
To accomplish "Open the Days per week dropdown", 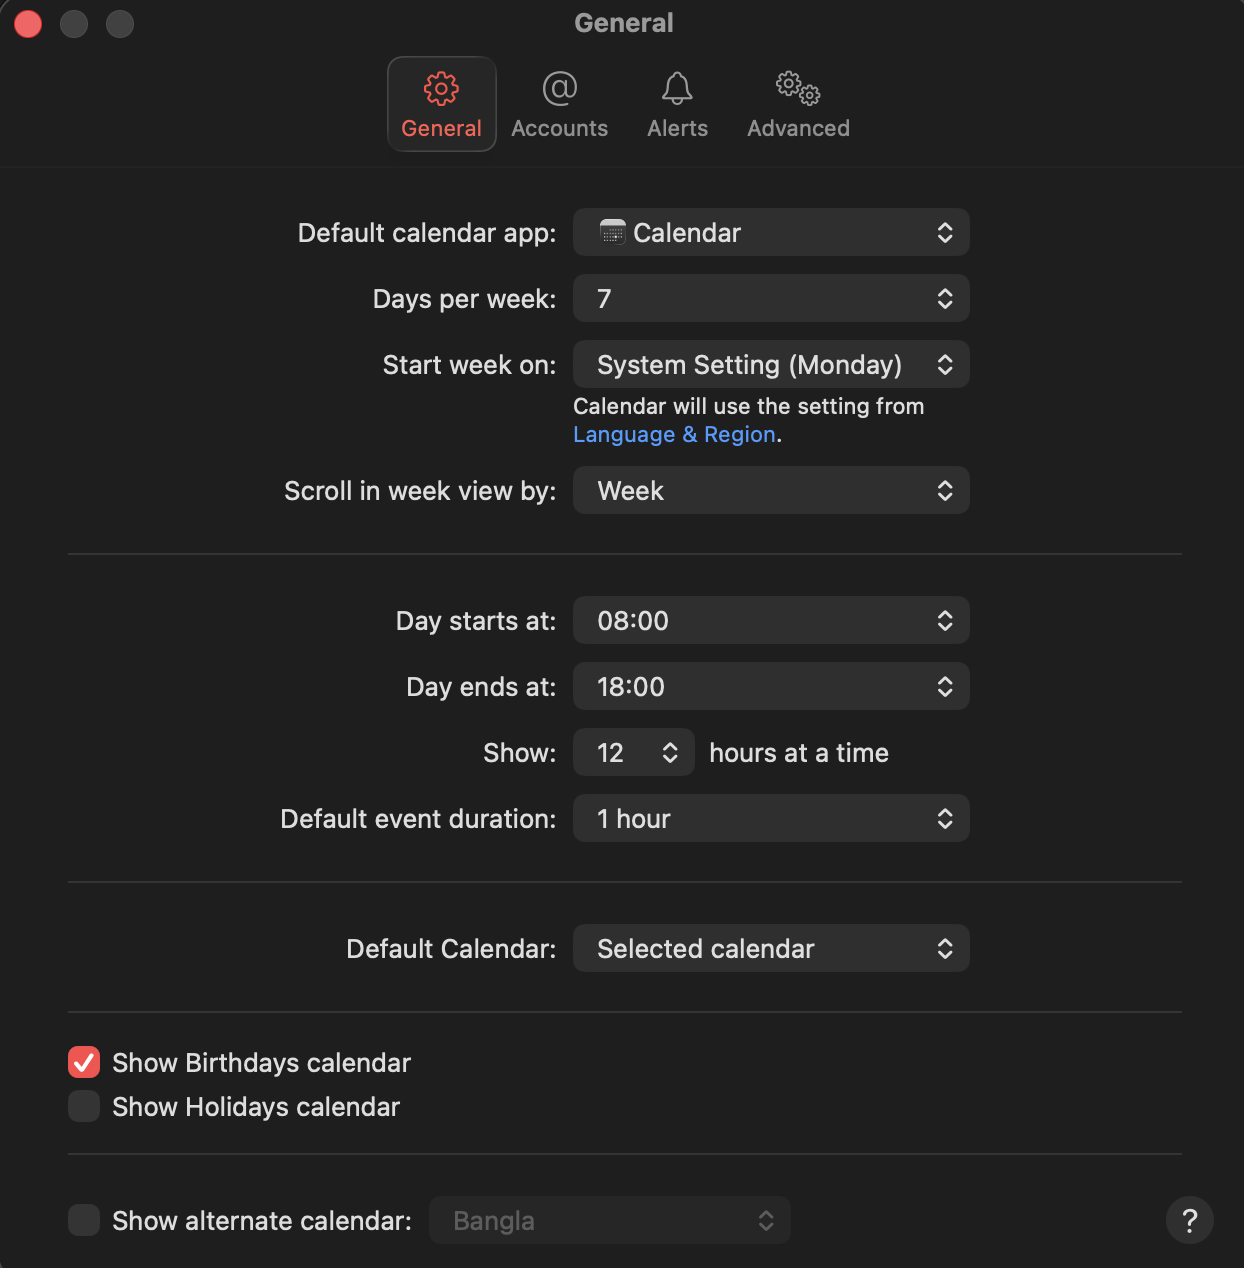I will 770,299.
